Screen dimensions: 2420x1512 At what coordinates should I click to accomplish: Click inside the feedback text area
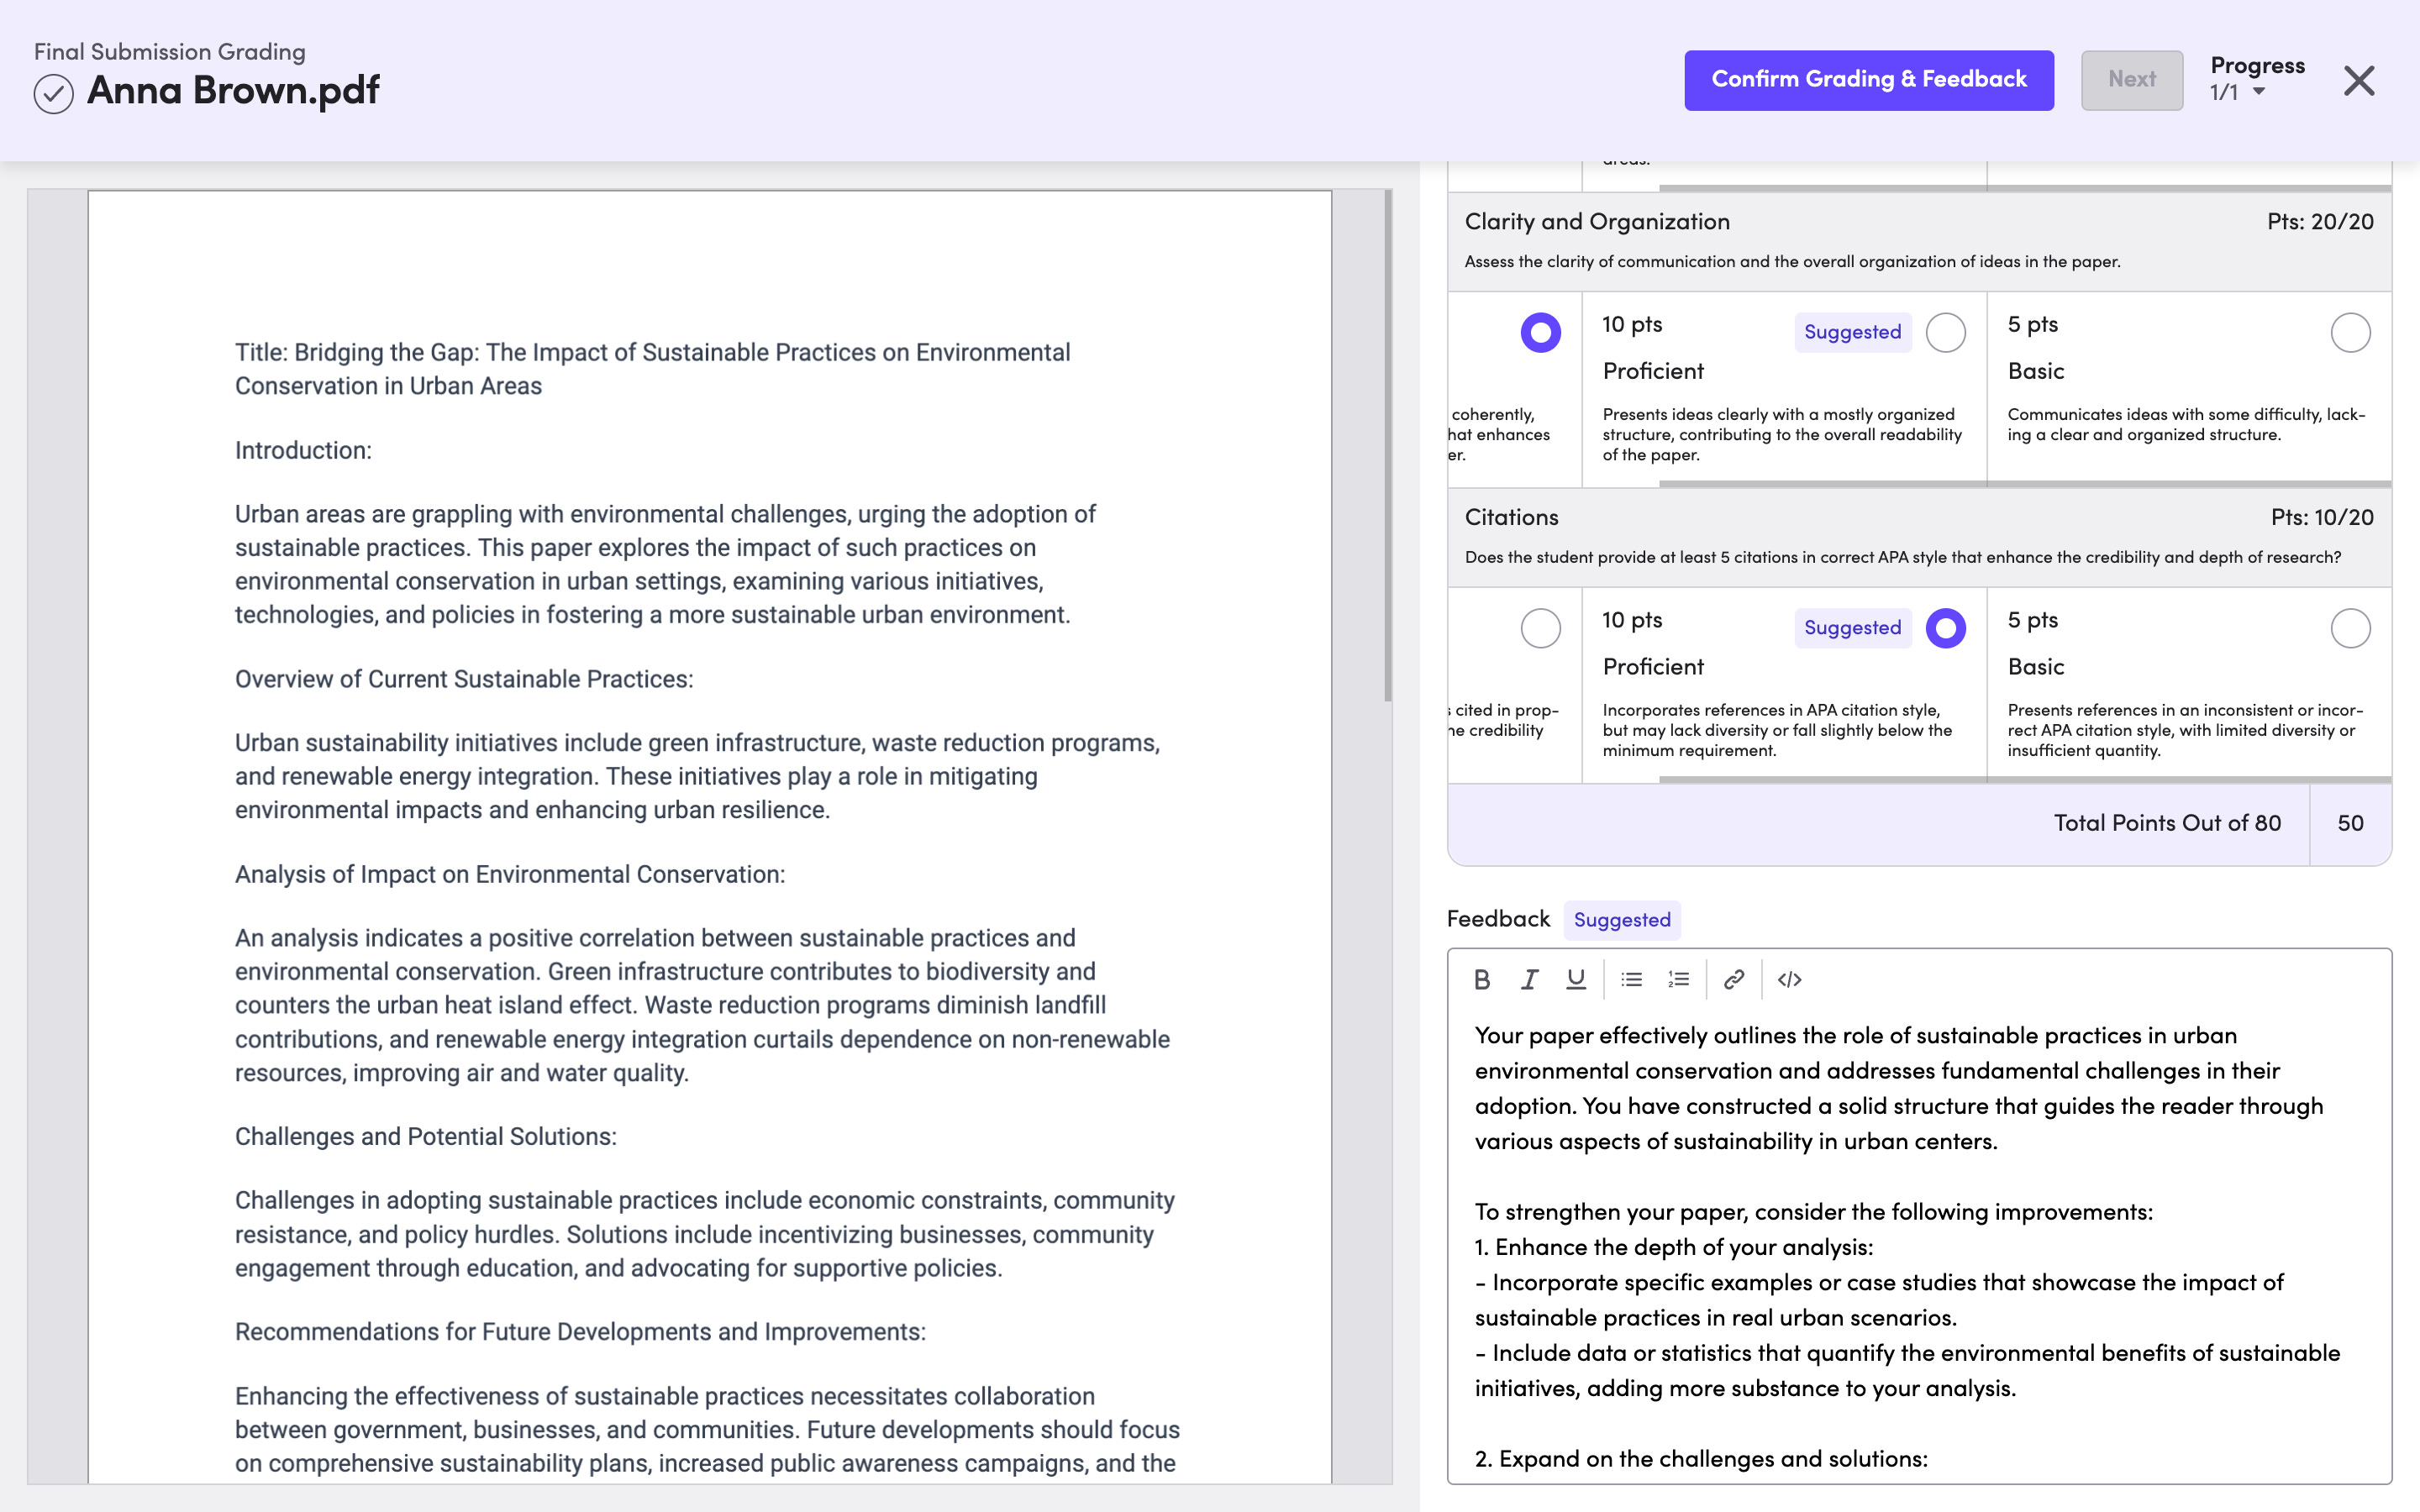(x=1900, y=1200)
